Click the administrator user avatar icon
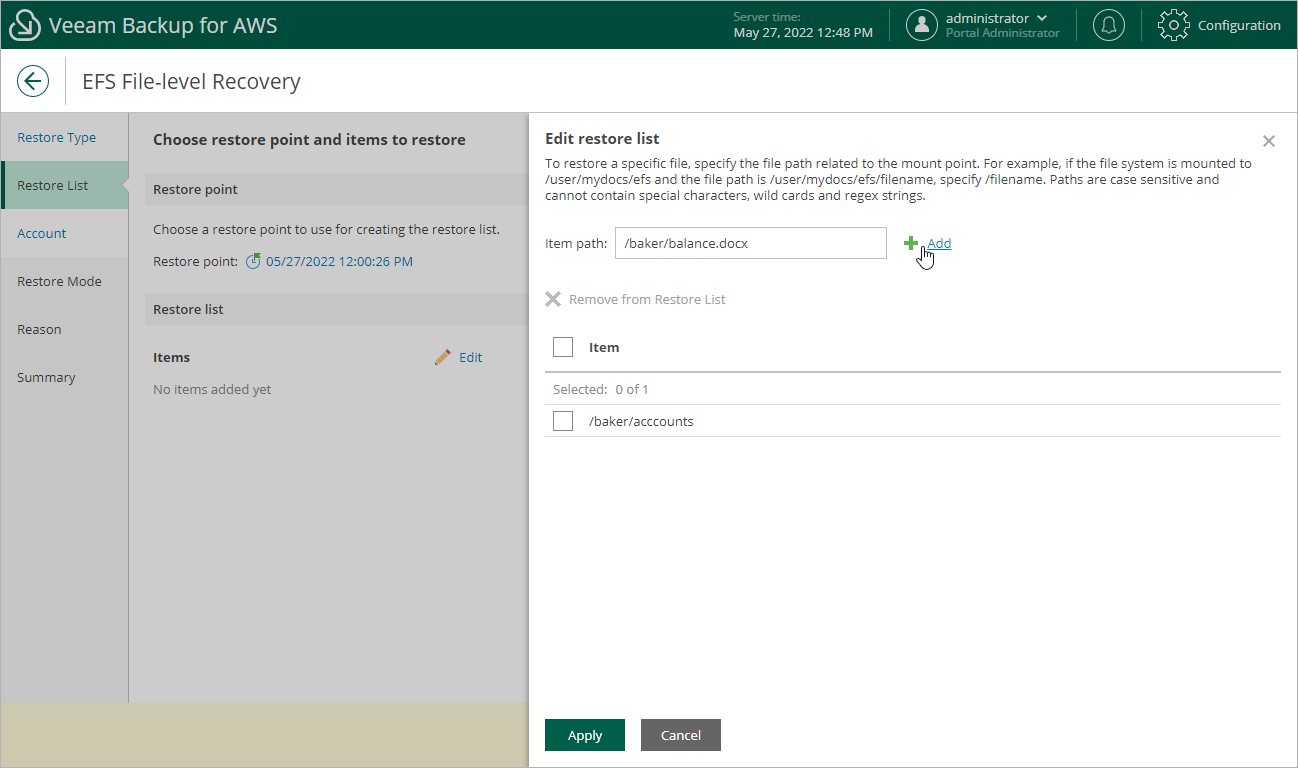The image size is (1298, 768). pyautogui.click(x=921, y=24)
